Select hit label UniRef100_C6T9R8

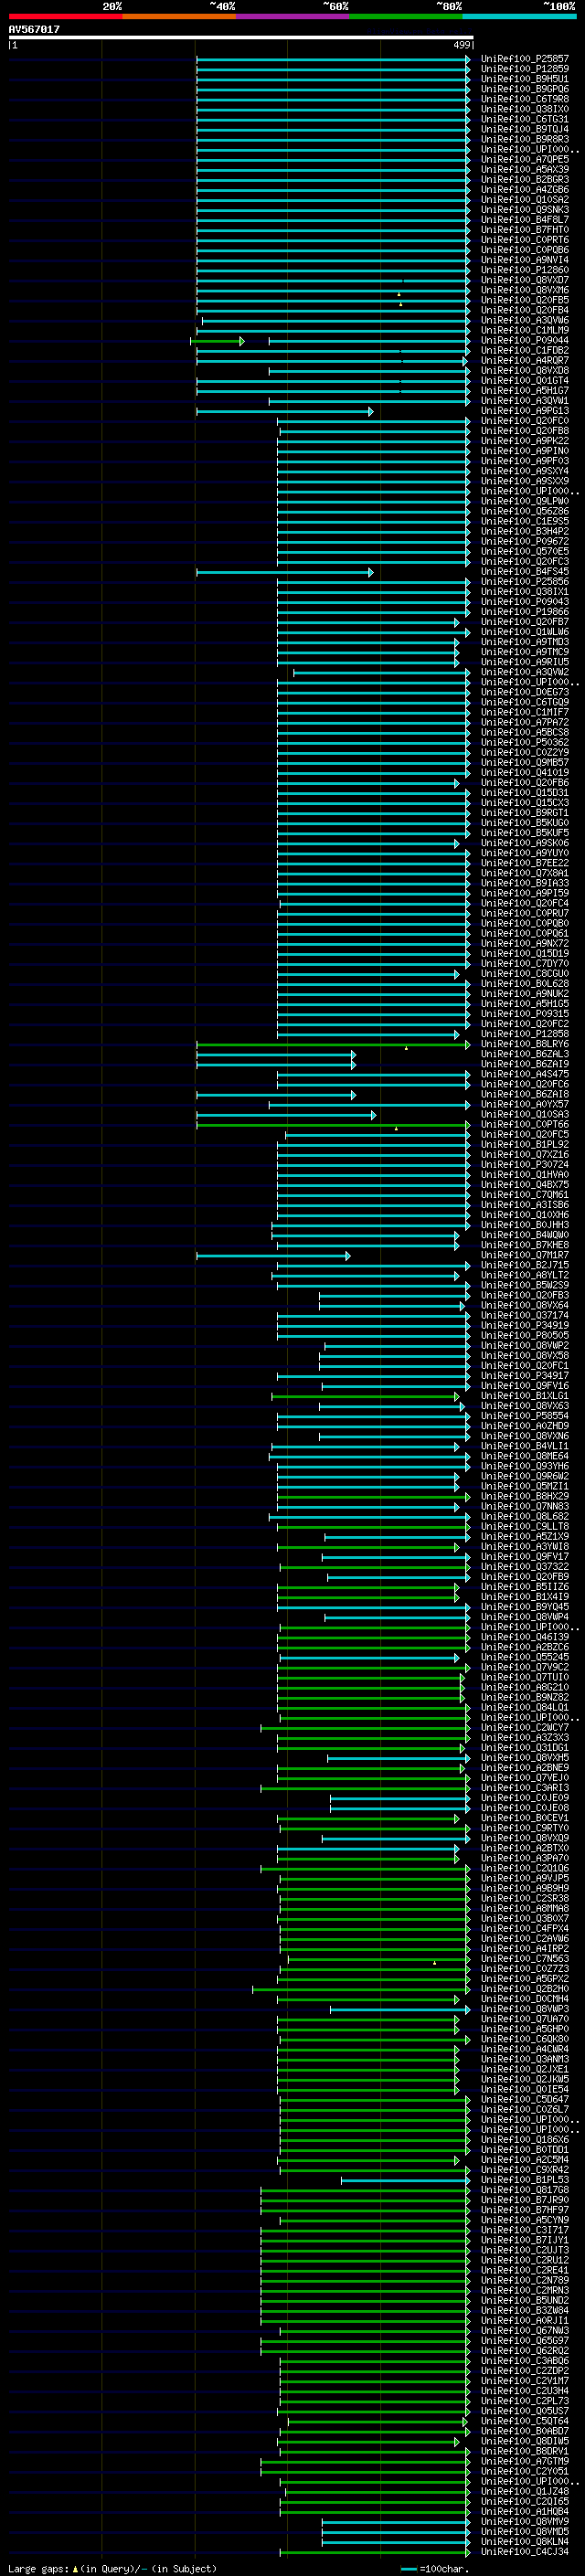click(524, 99)
